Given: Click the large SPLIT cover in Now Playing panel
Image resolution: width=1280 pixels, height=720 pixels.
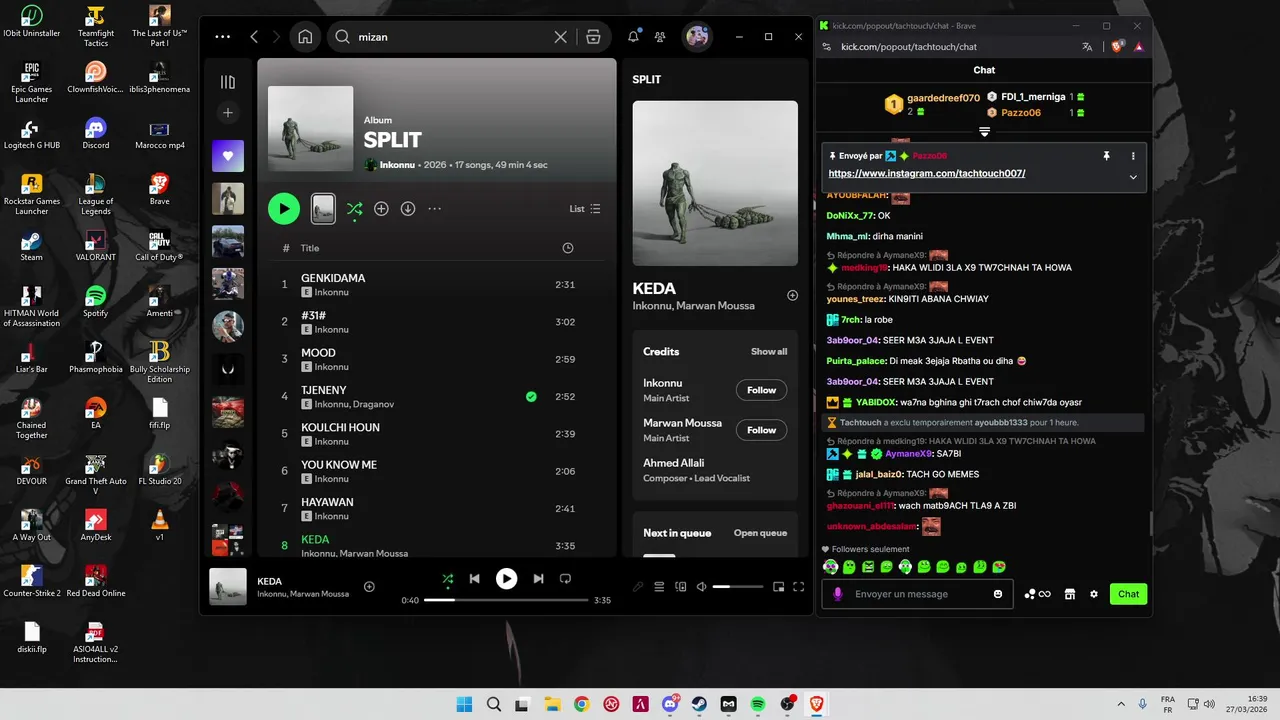Looking at the screenshot, I should (x=715, y=183).
